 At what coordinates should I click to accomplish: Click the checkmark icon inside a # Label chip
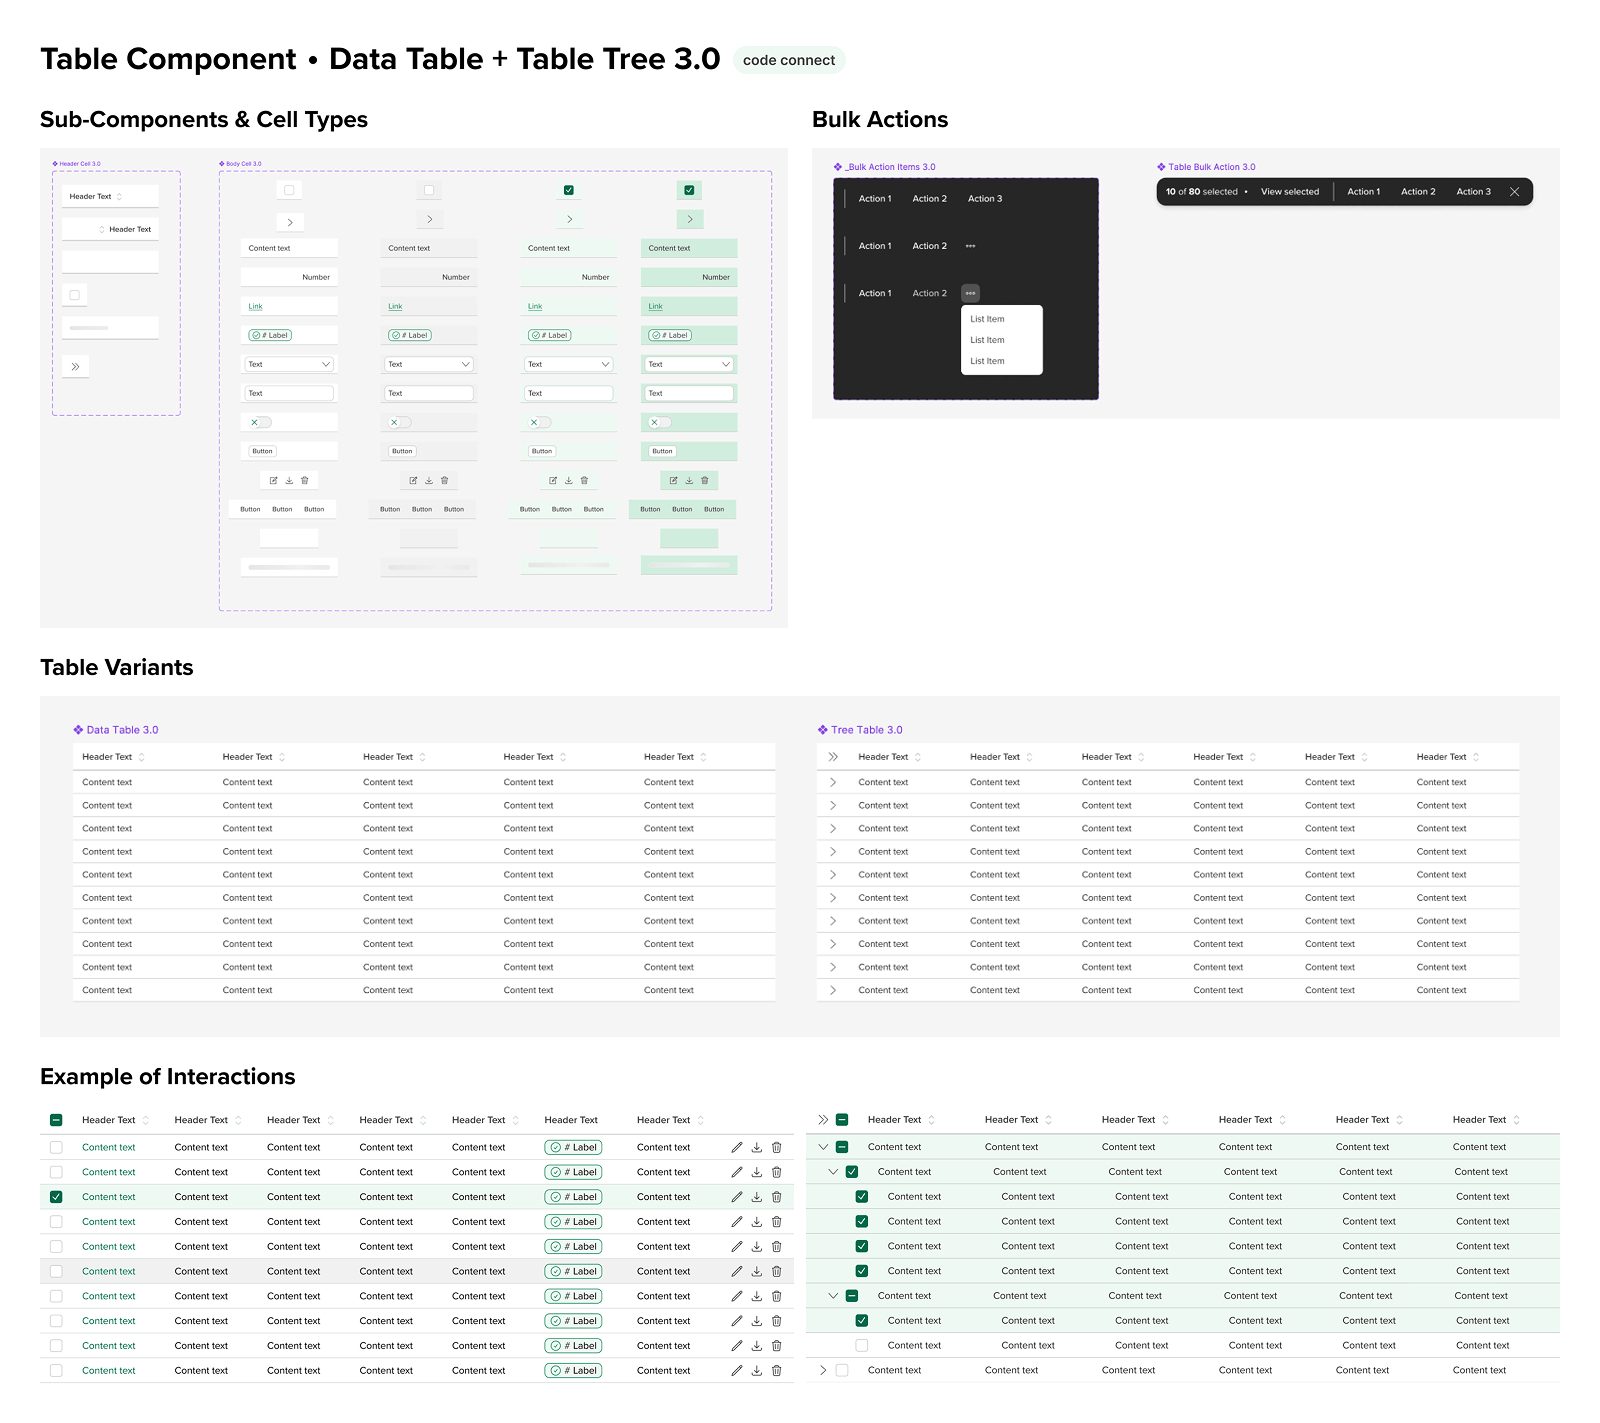click(x=257, y=335)
